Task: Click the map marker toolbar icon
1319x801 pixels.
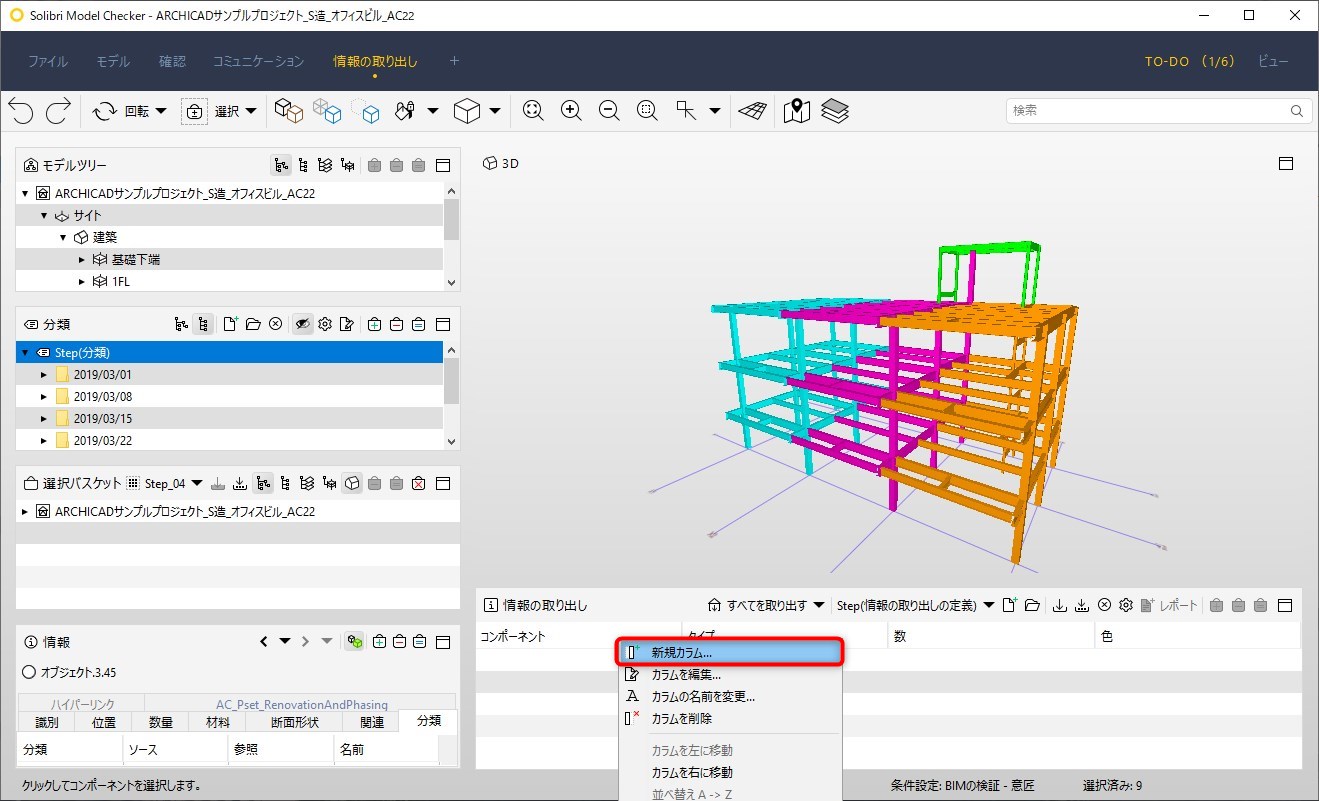Action: 797,111
